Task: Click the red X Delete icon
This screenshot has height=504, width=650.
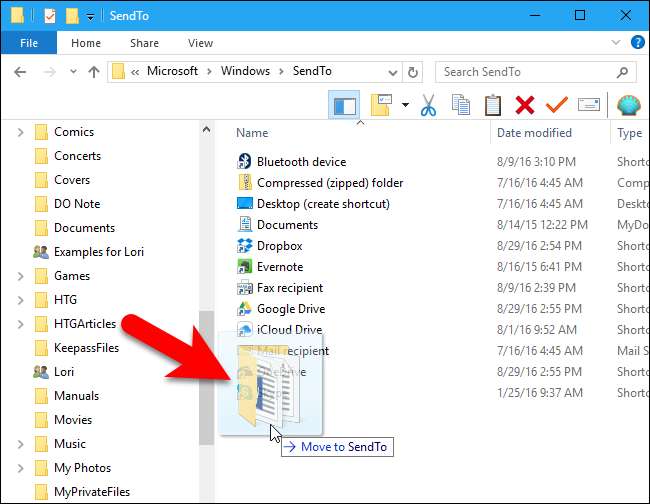Action: coord(524,105)
